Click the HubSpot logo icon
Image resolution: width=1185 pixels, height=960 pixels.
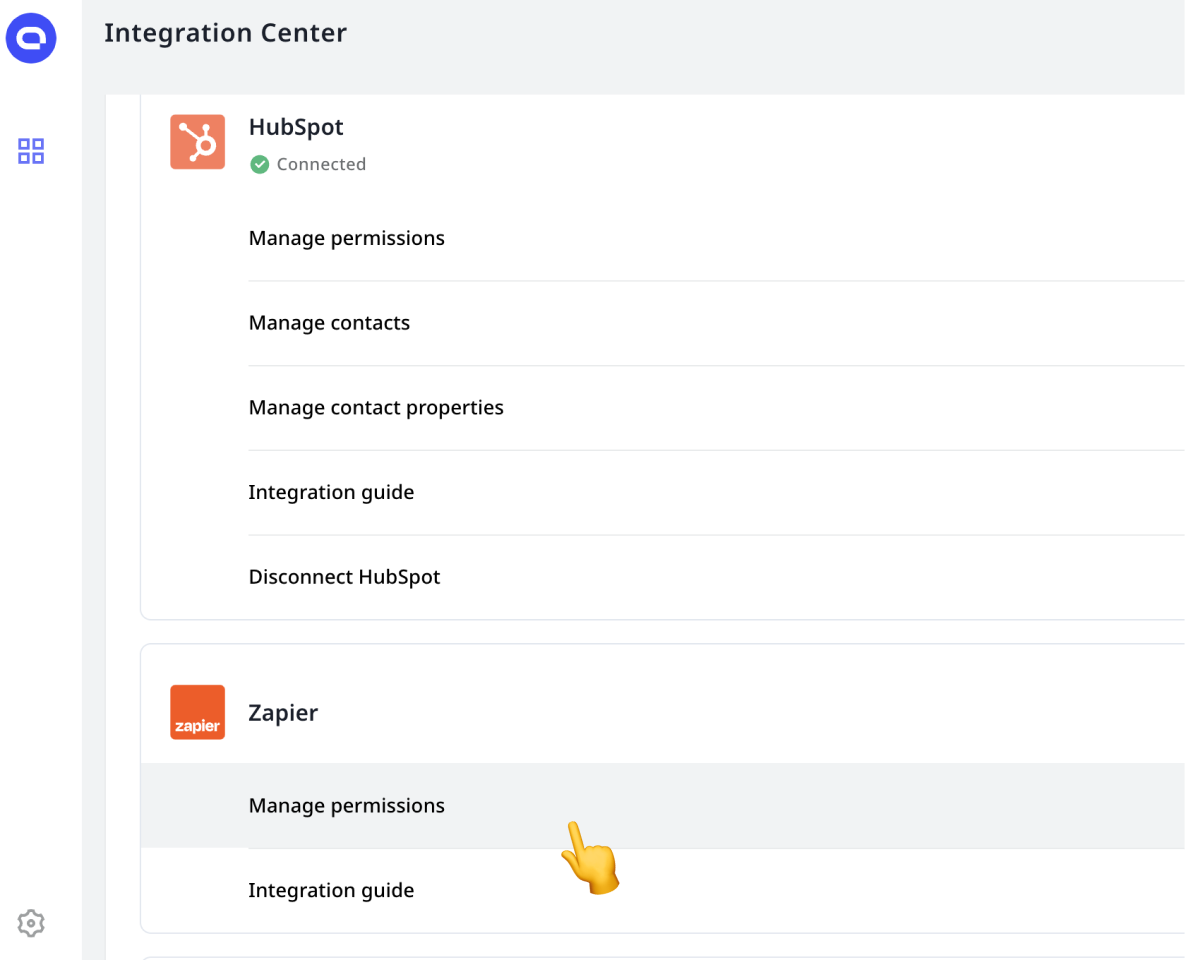(x=197, y=142)
